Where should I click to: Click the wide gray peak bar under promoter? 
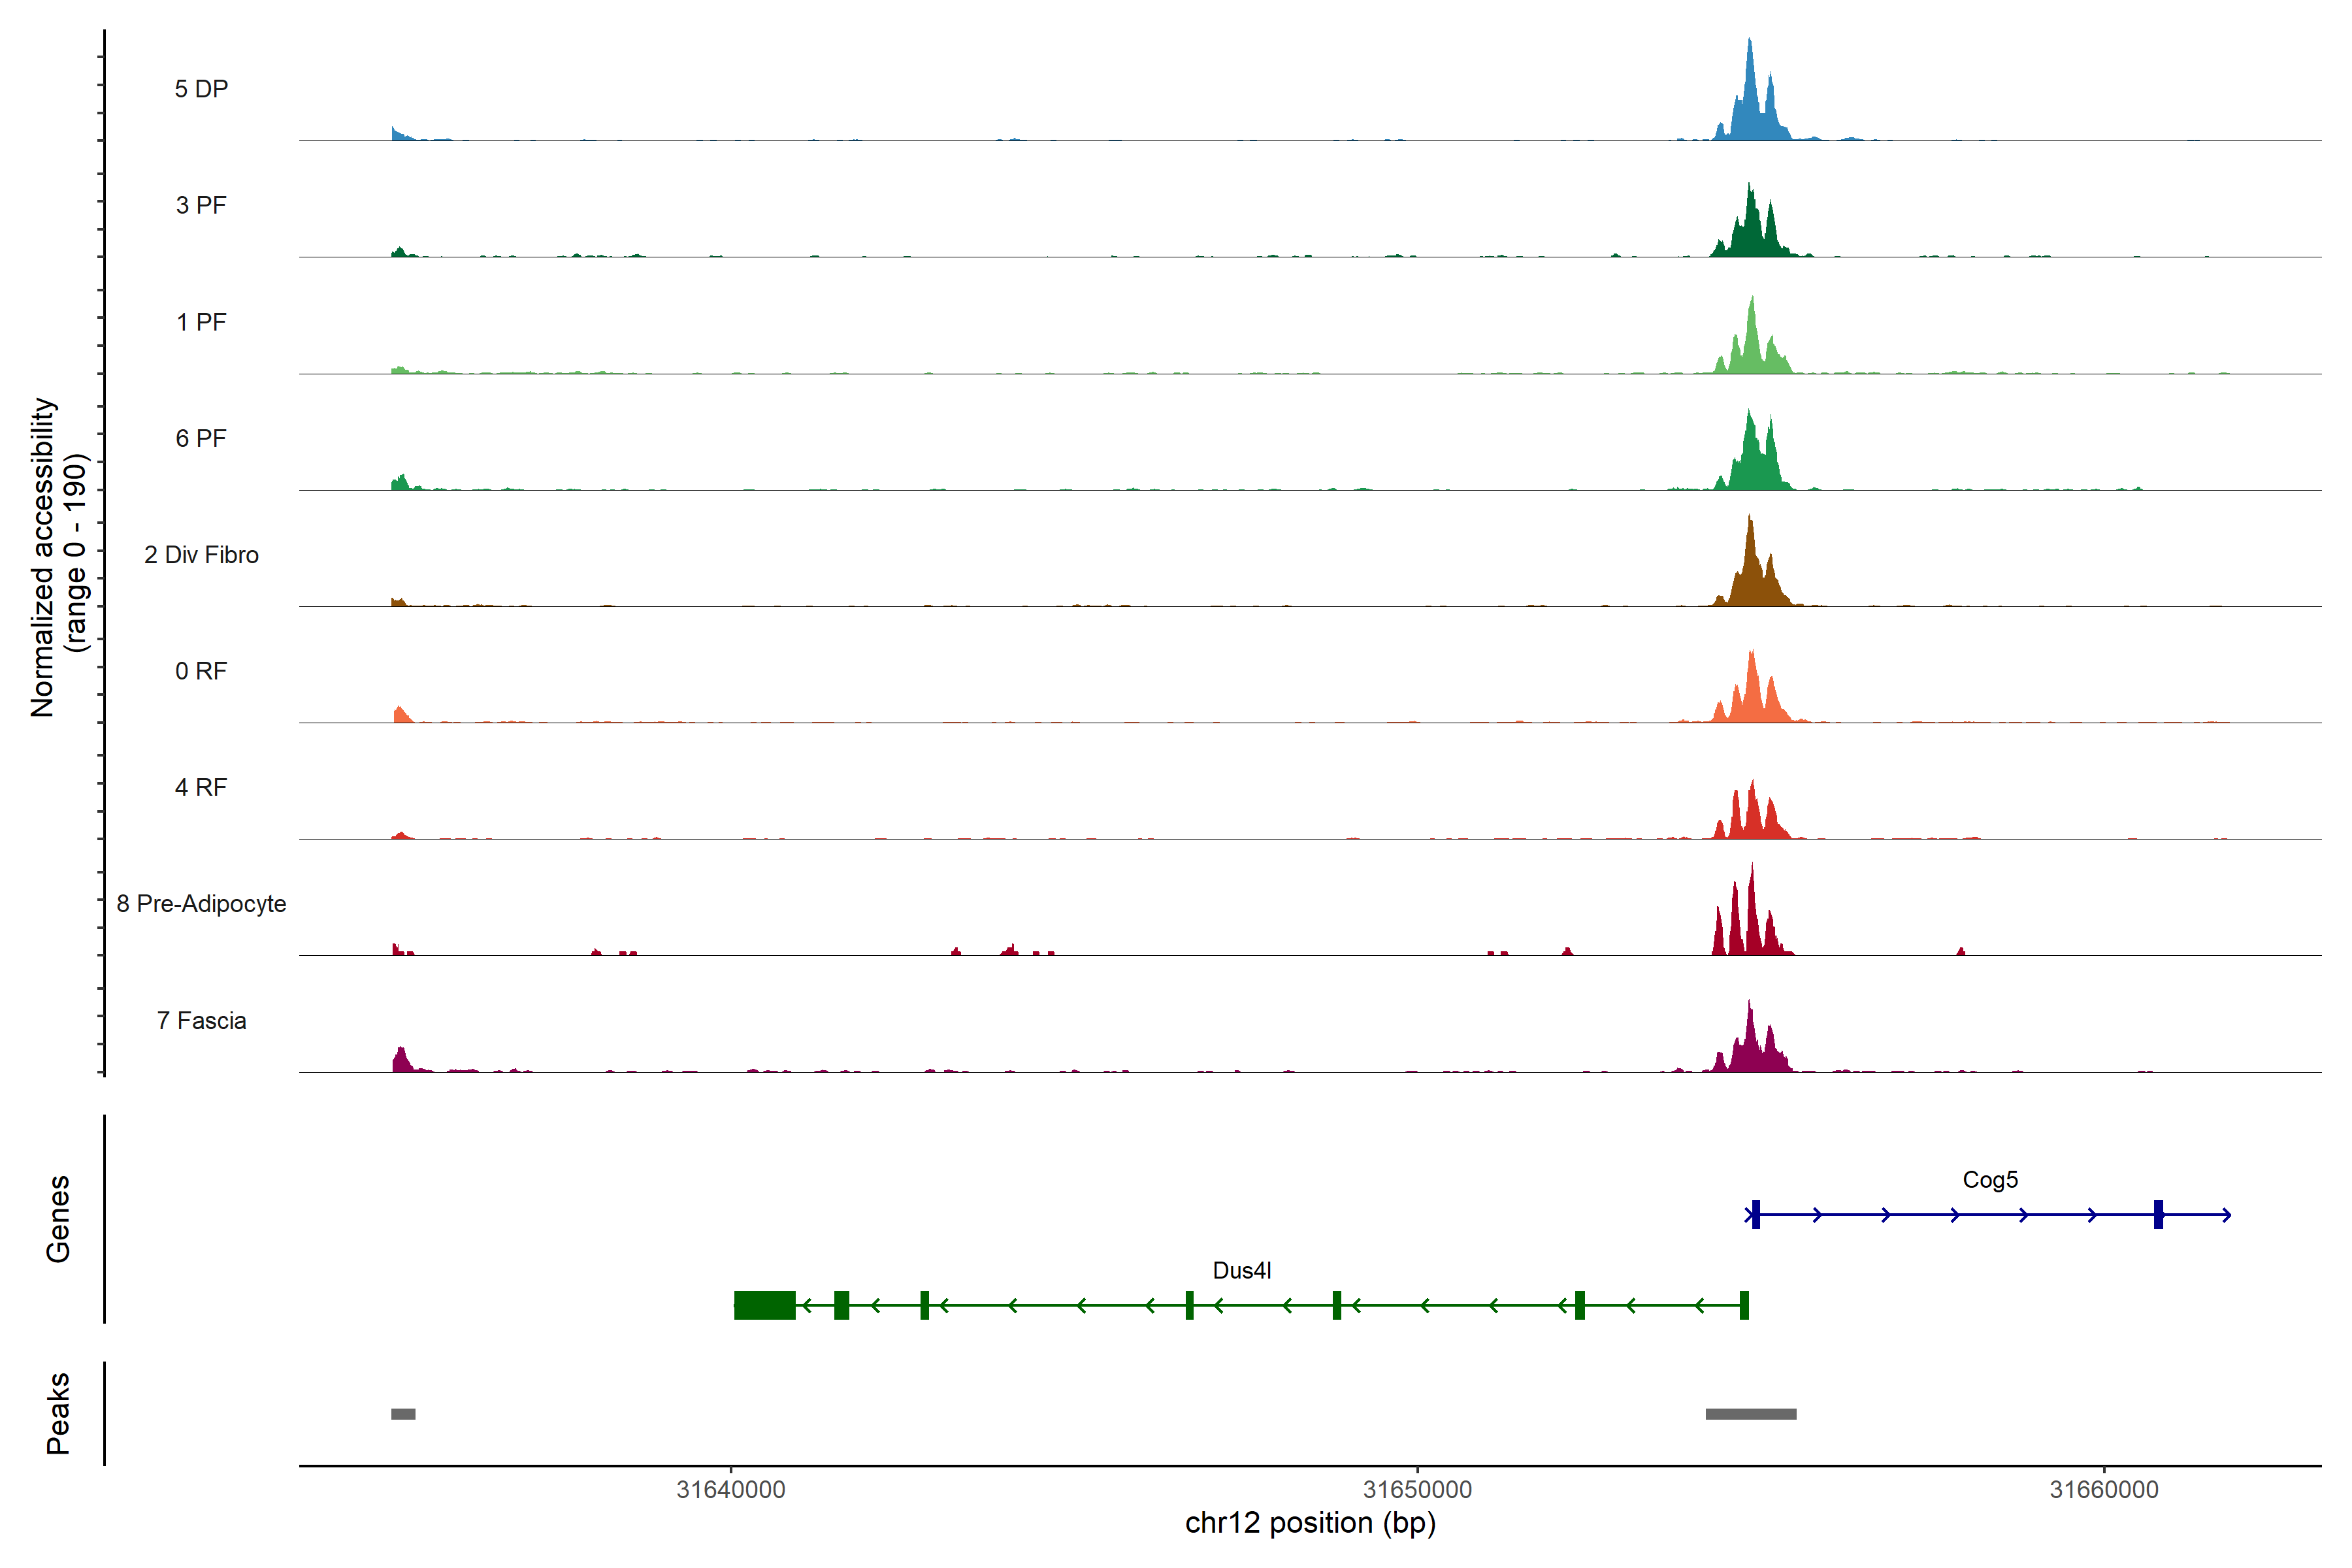pos(1751,1414)
